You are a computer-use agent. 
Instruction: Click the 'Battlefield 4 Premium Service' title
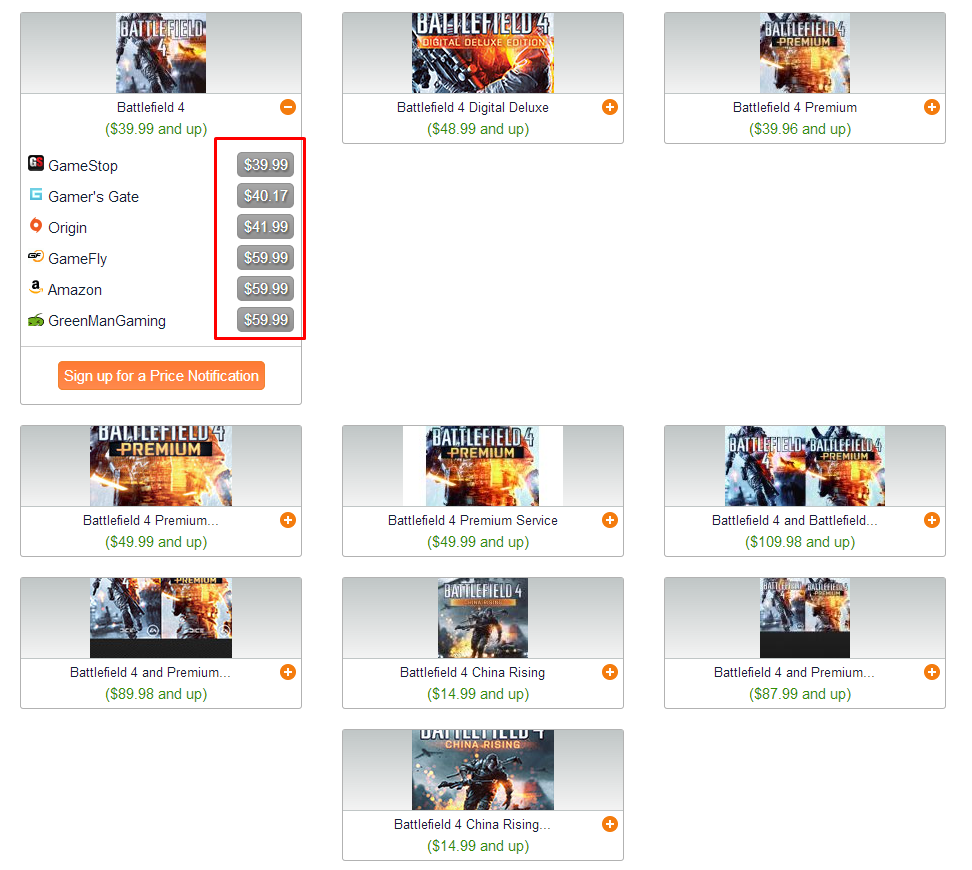(x=473, y=520)
